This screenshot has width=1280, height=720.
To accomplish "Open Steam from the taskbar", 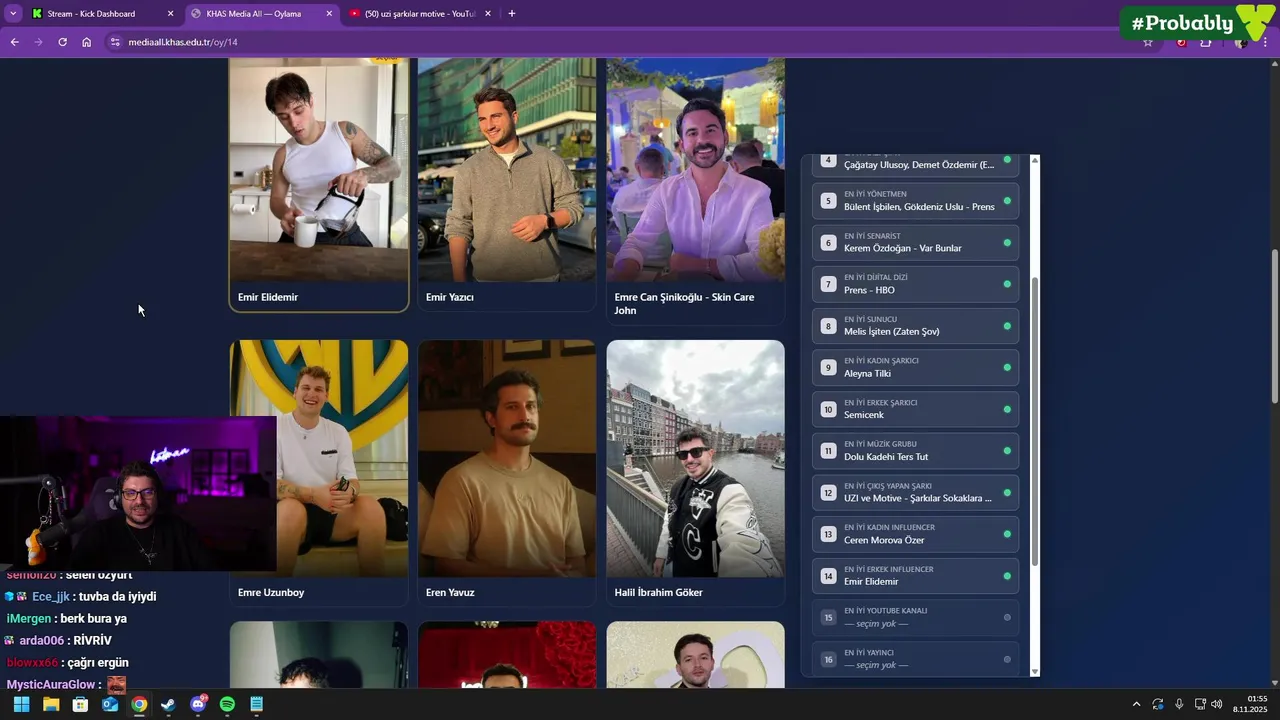I will click(168, 704).
